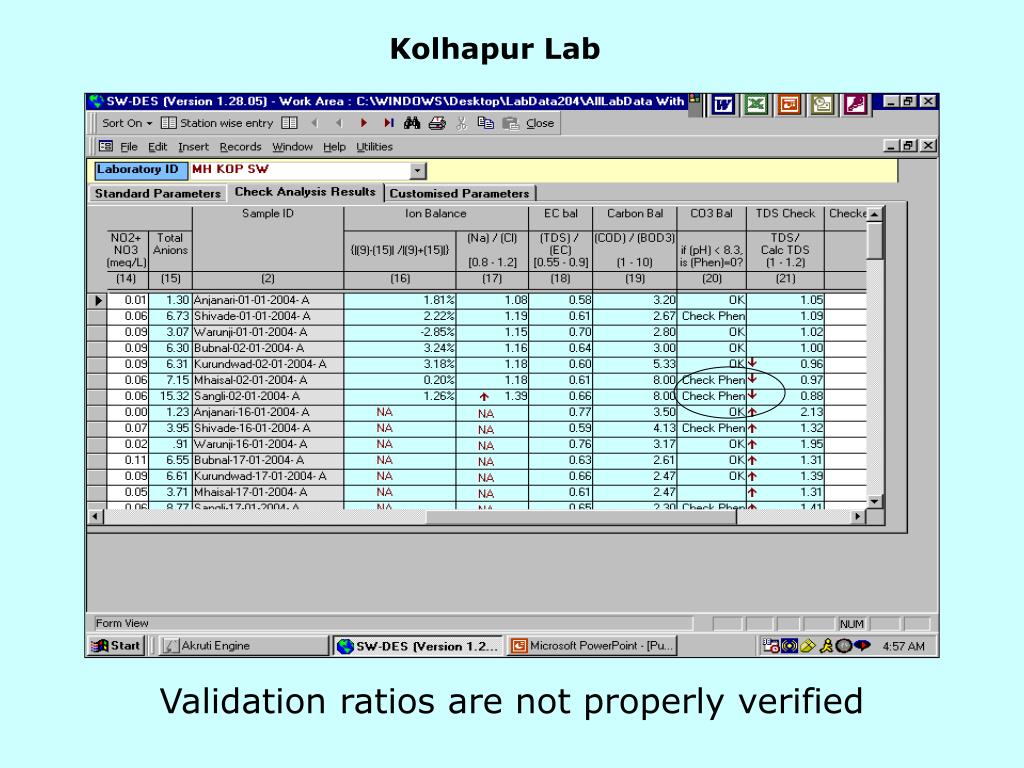Open the Sort On dropdown
This screenshot has height=768, width=1024.
pyautogui.click(x=127, y=123)
